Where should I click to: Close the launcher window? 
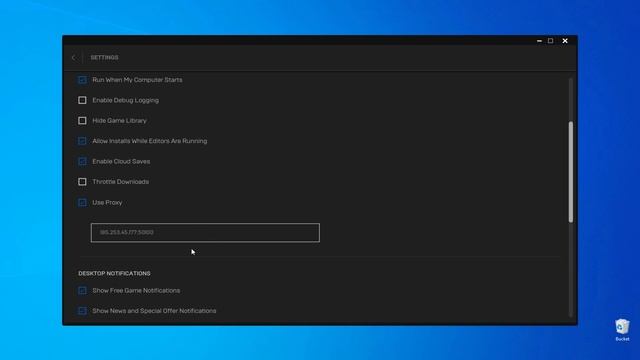[565, 41]
